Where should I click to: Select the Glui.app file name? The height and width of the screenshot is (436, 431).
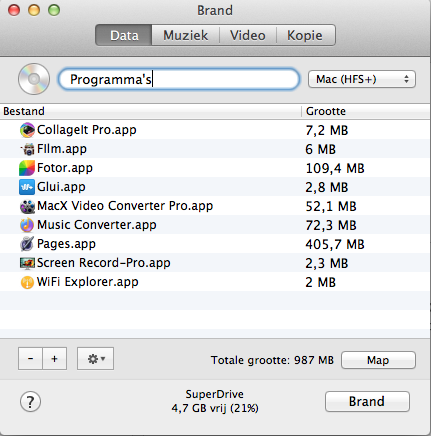(x=61, y=187)
